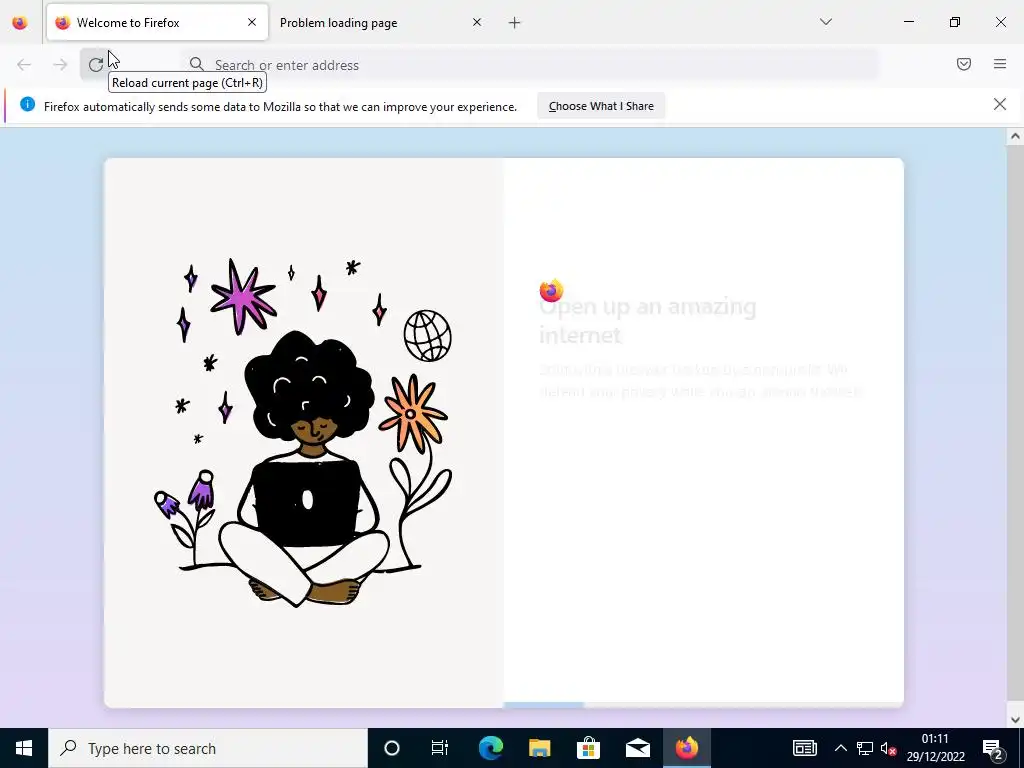
Task: Open the Mail app from the taskbar
Action: click(x=637, y=748)
